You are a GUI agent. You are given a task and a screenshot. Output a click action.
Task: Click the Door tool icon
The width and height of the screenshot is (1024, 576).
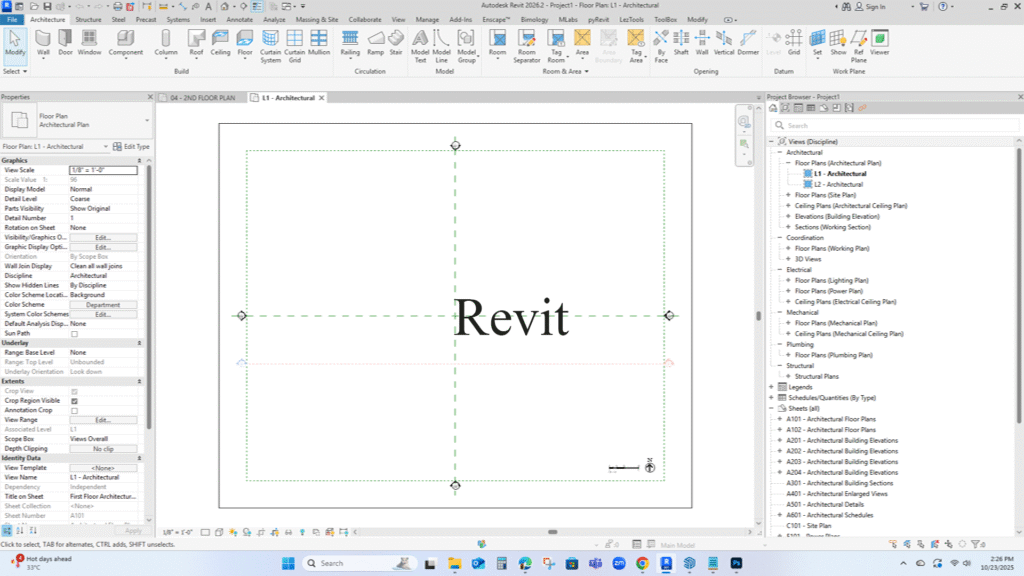click(x=65, y=42)
